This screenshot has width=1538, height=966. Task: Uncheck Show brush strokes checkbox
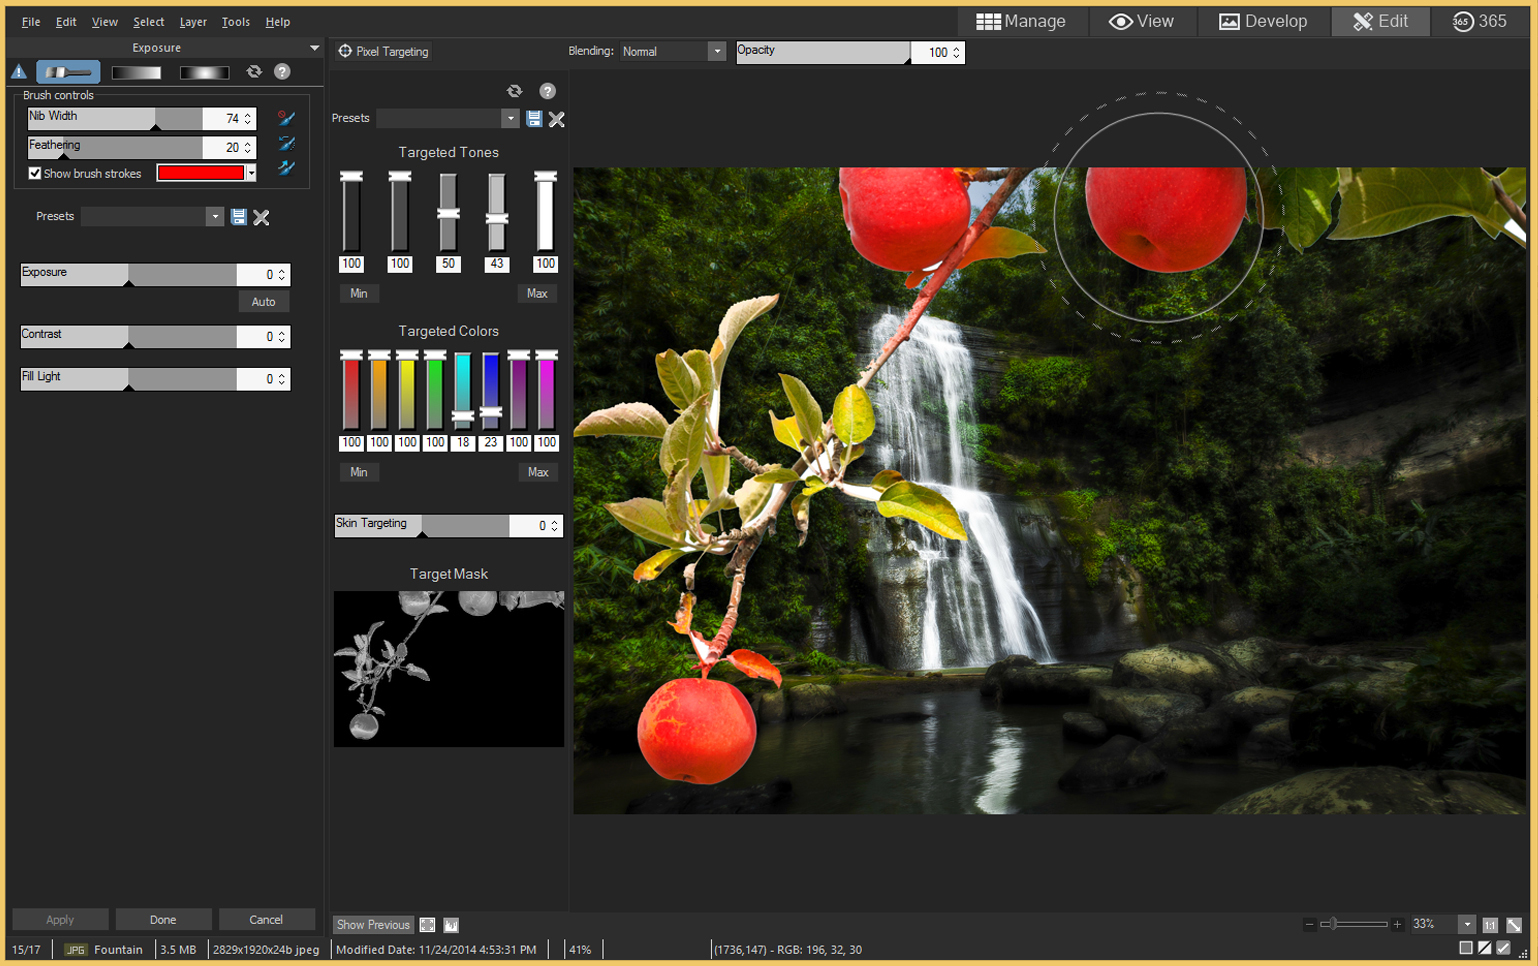click(x=35, y=173)
